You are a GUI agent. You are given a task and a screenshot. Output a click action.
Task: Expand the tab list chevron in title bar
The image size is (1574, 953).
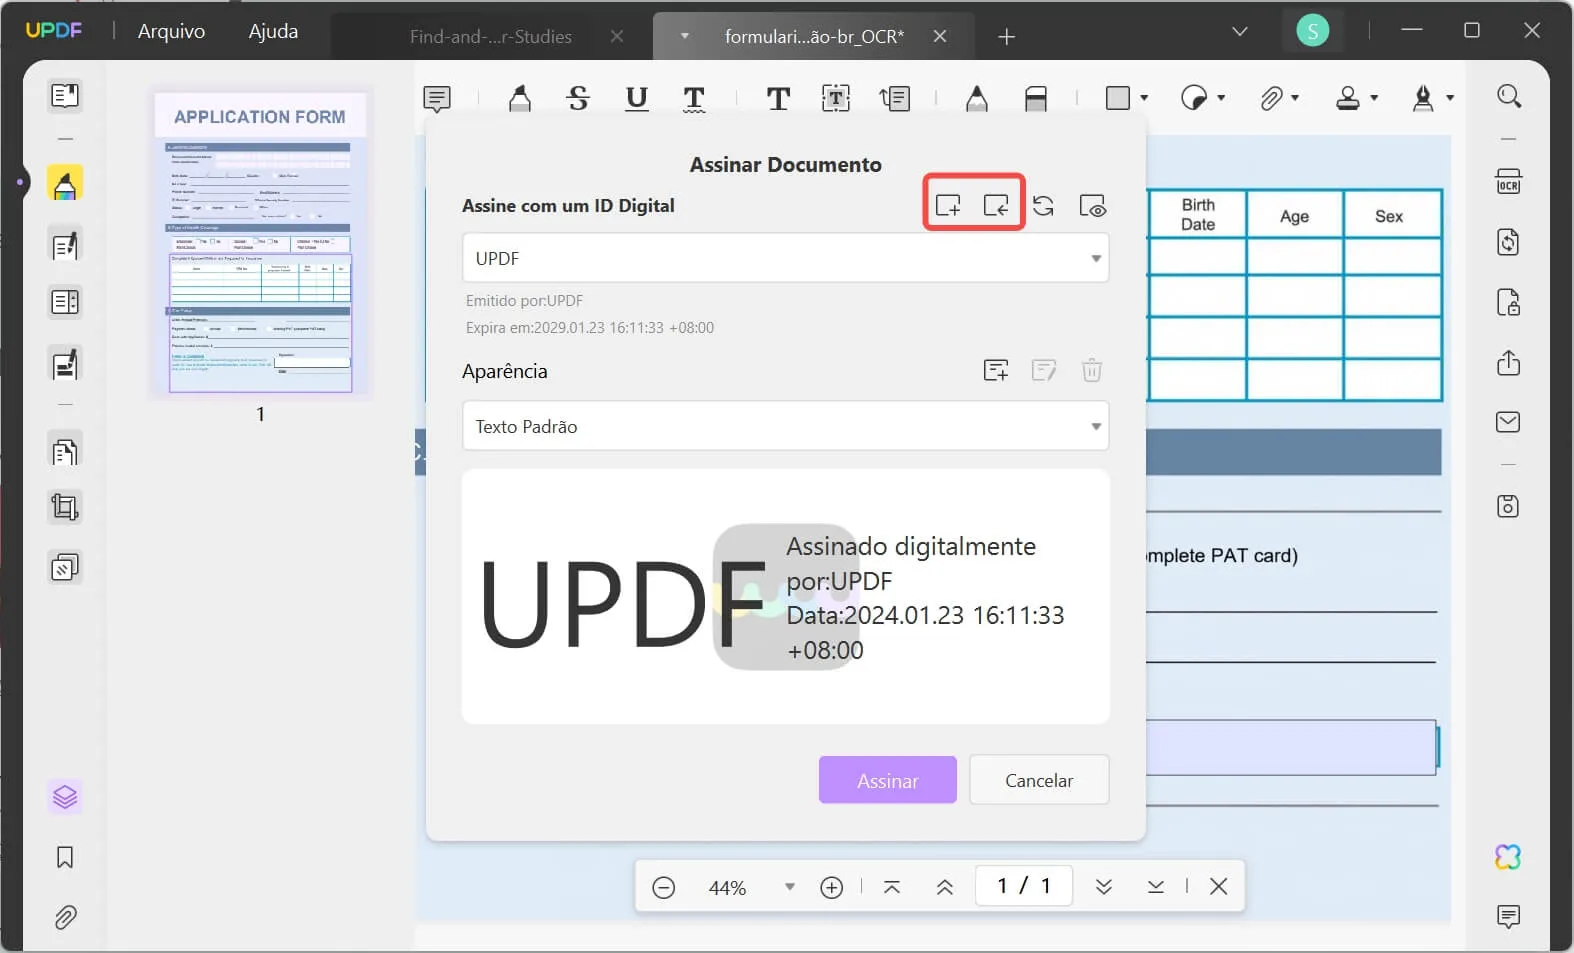pyautogui.click(x=1240, y=32)
